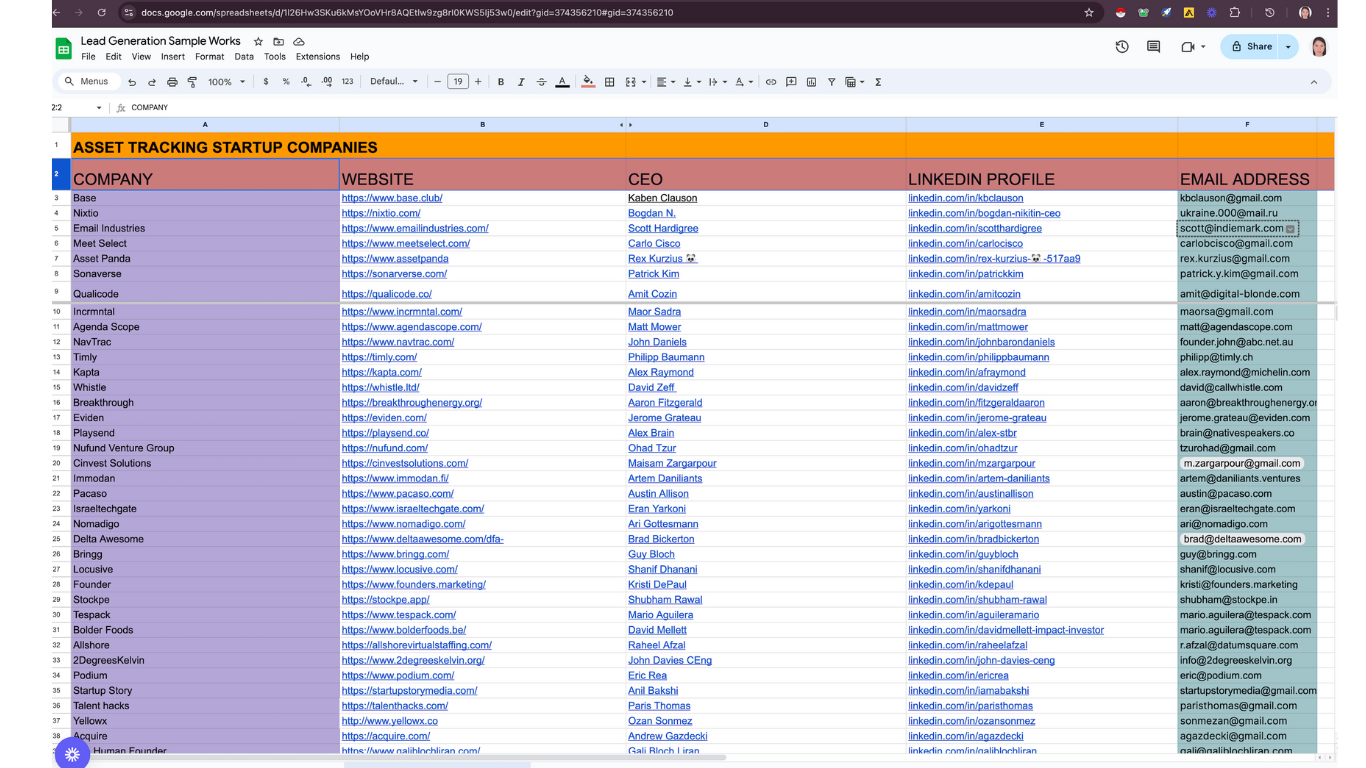Screen dimensions: 1366x768
Task: Open the Extensions menu
Action: pos(318,57)
